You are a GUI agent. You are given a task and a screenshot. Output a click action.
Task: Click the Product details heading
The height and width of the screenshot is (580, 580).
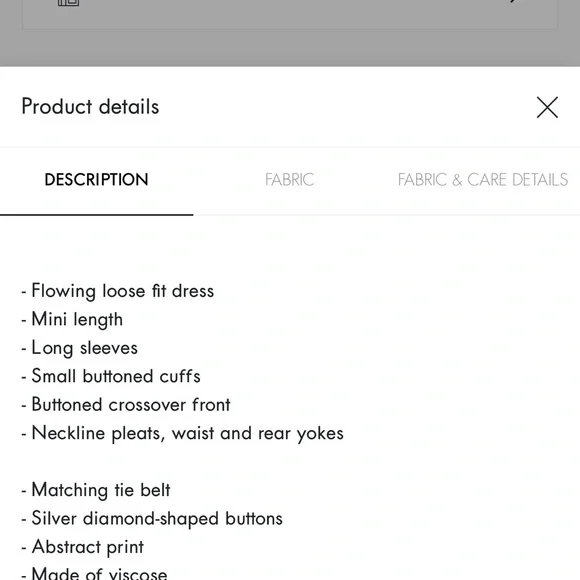[x=90, y=107]
